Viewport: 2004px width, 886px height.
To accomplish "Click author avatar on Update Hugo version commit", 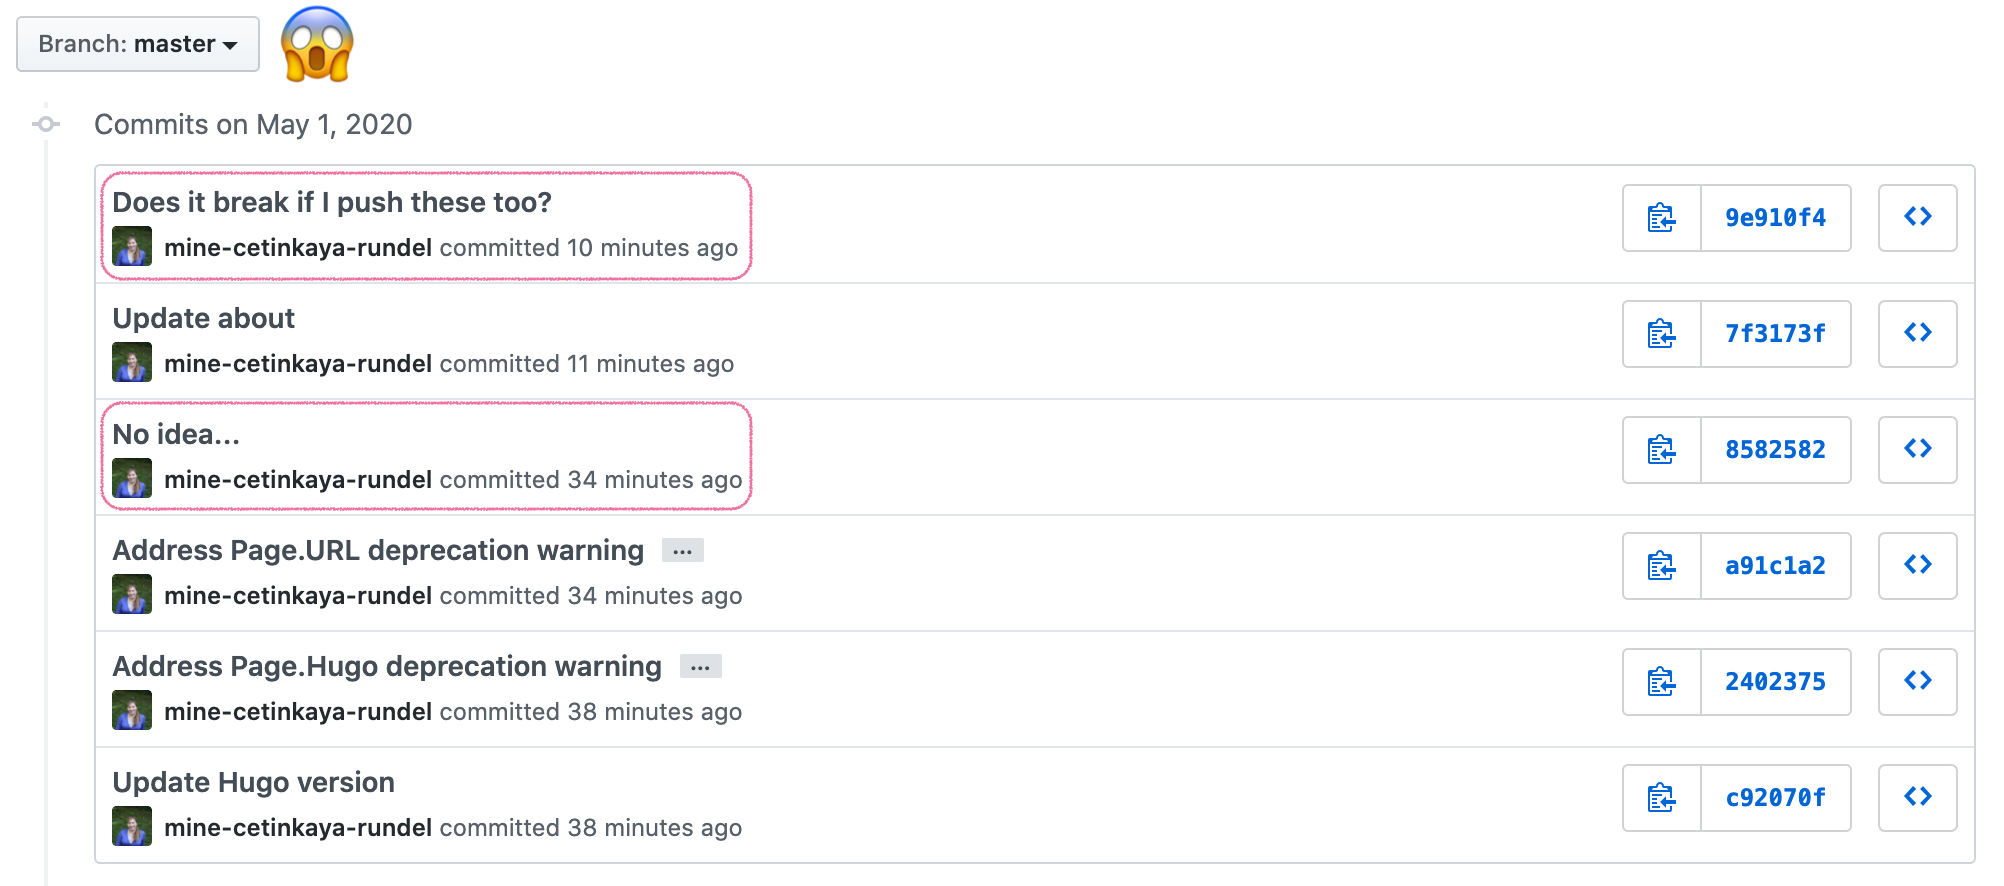I will 132,826.
